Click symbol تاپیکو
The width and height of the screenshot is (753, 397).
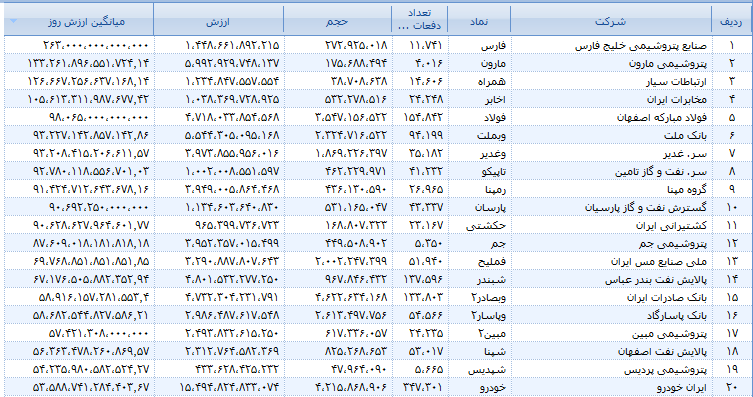[x=493, y=171]
